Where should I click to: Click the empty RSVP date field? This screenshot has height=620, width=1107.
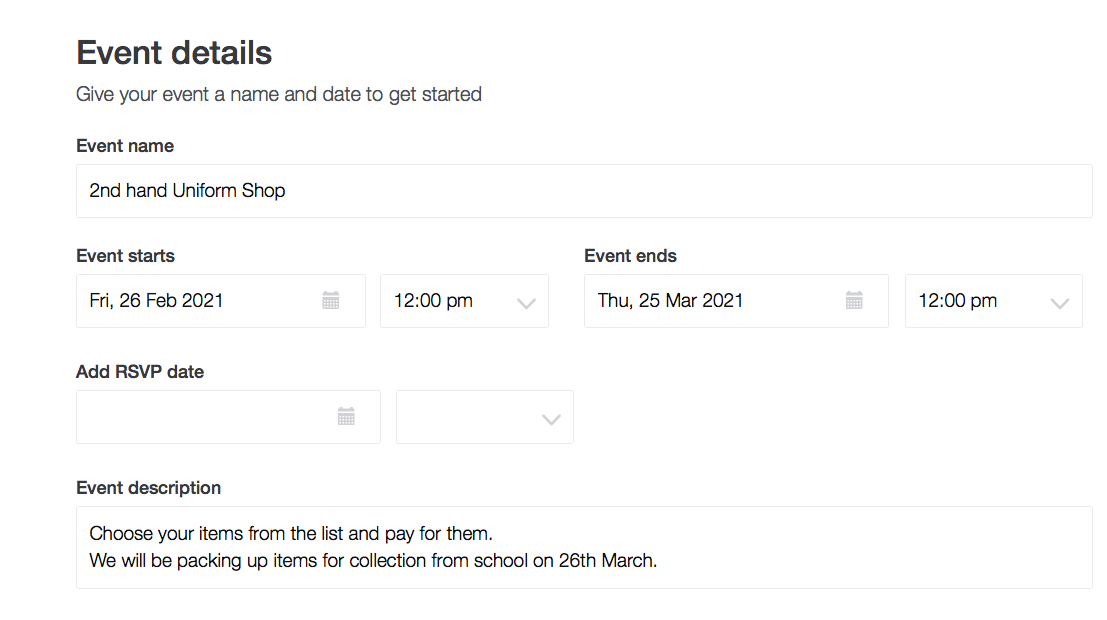coord(228,417)
